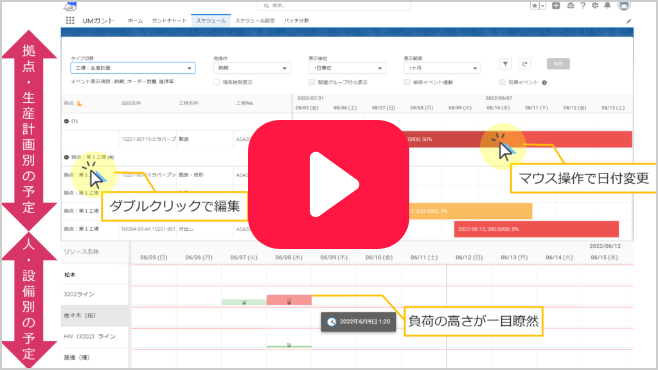Toggle the 兄弟イベント checkbox
The height and width of the screenshot is (370, 658).
[502, 82]
